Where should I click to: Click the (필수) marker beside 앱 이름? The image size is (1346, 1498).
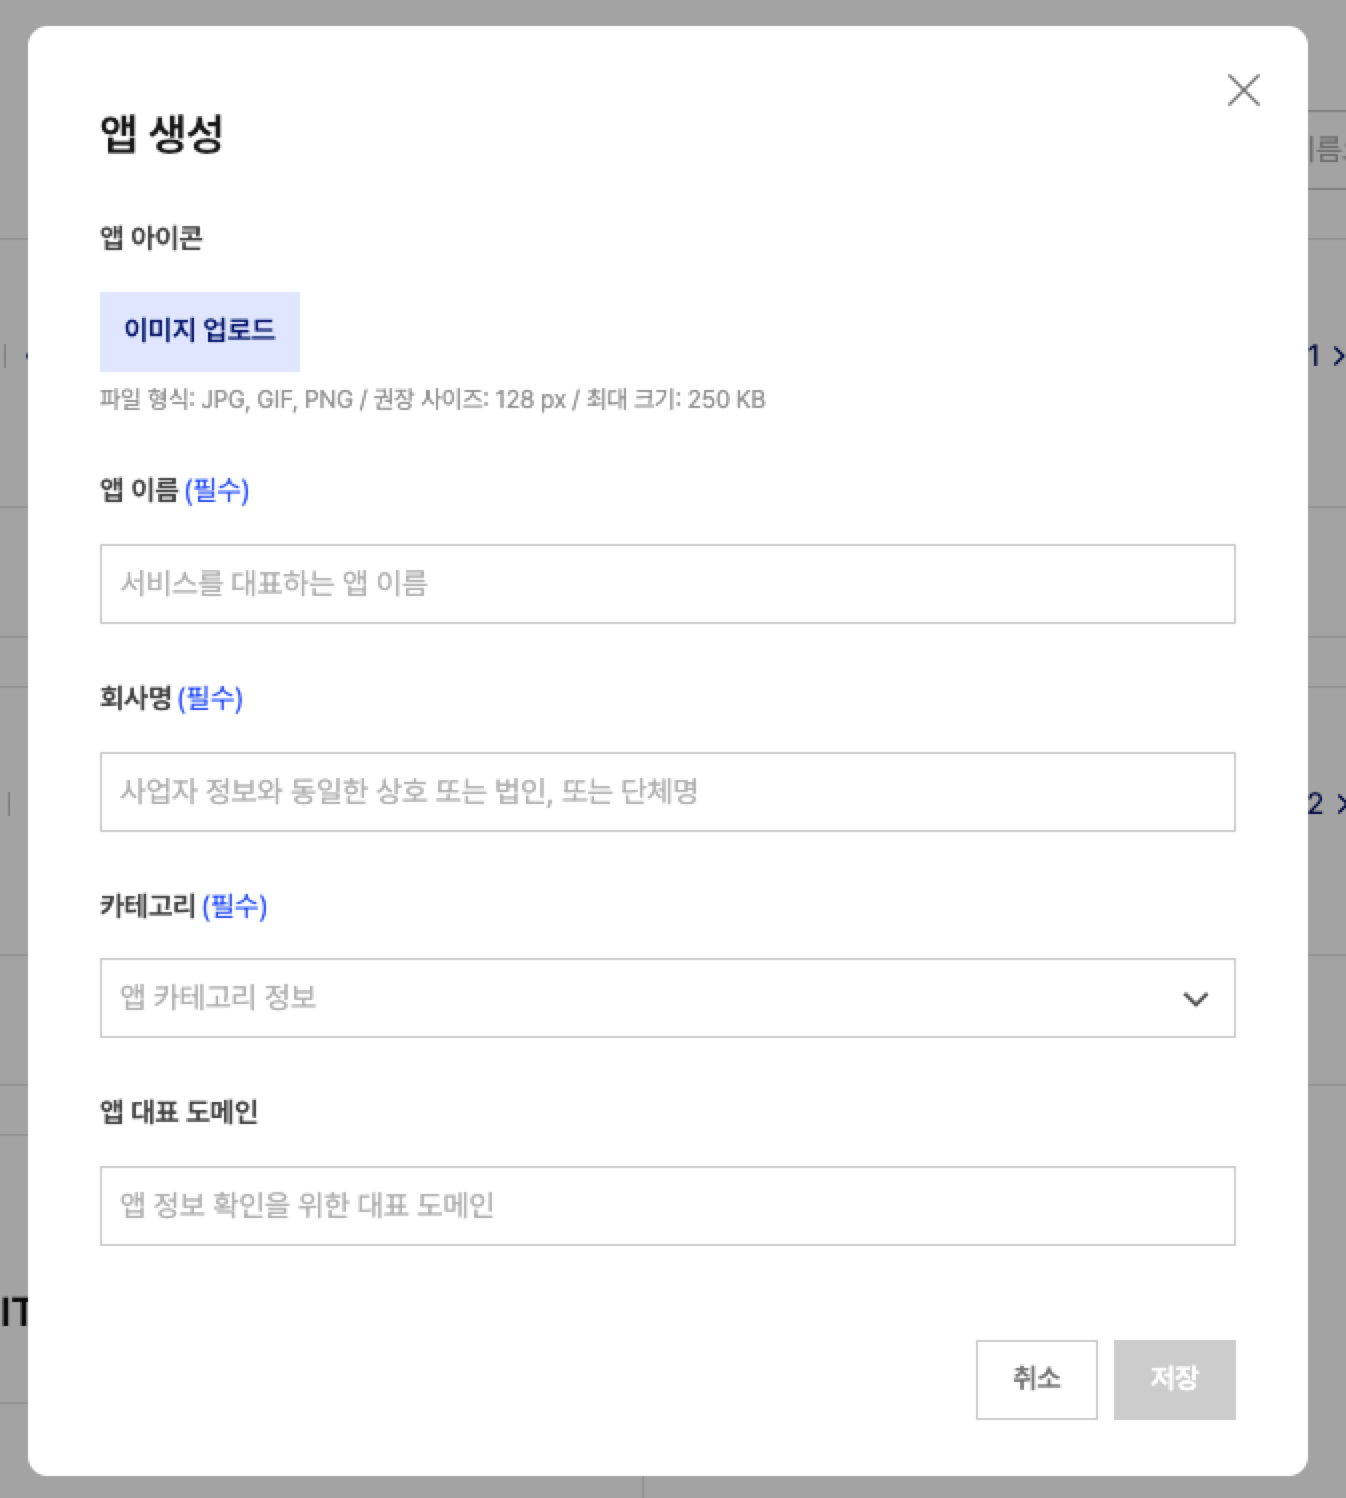217,490
